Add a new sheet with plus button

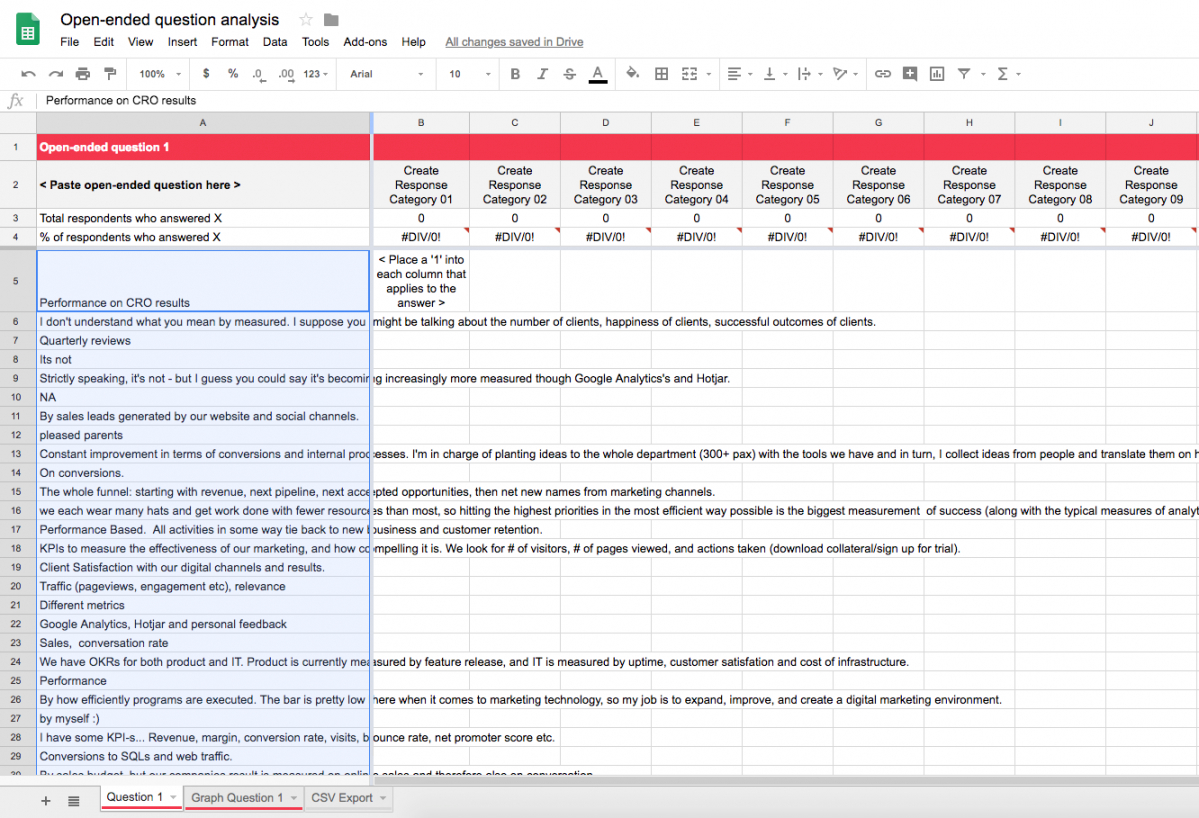45,800
